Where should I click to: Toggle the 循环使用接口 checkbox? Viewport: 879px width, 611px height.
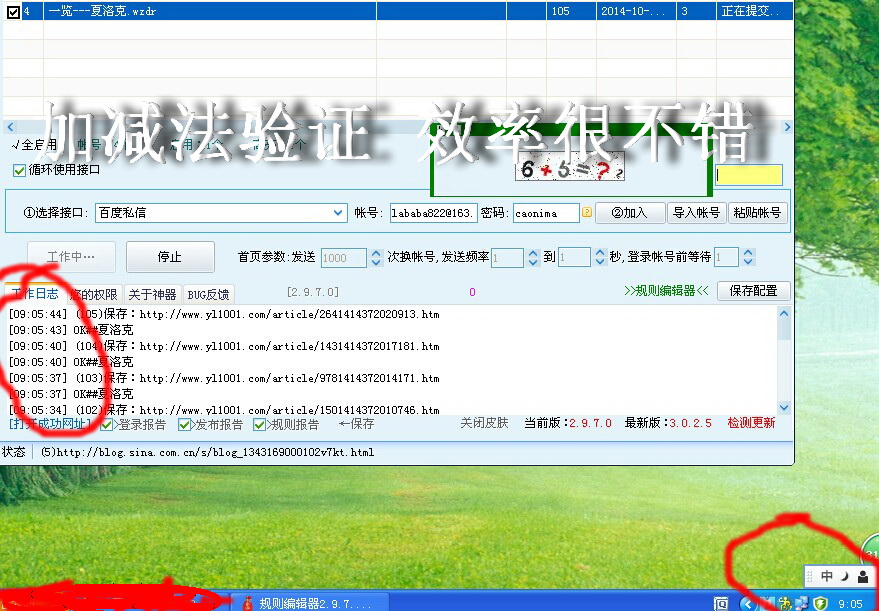coord(19,170)
